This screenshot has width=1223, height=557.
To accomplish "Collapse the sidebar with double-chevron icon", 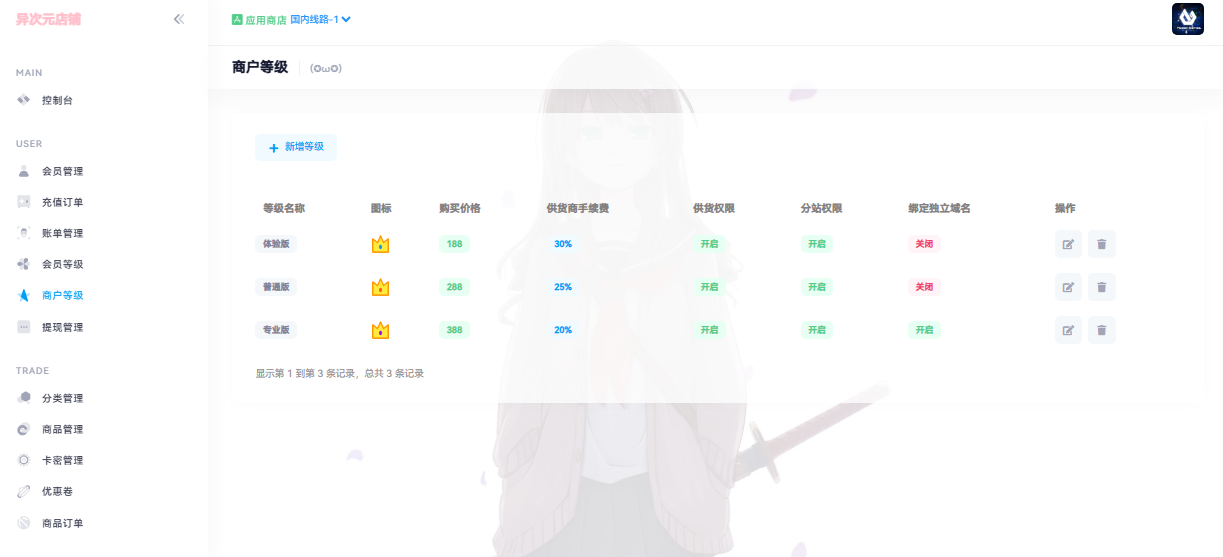I will [179, 19].
